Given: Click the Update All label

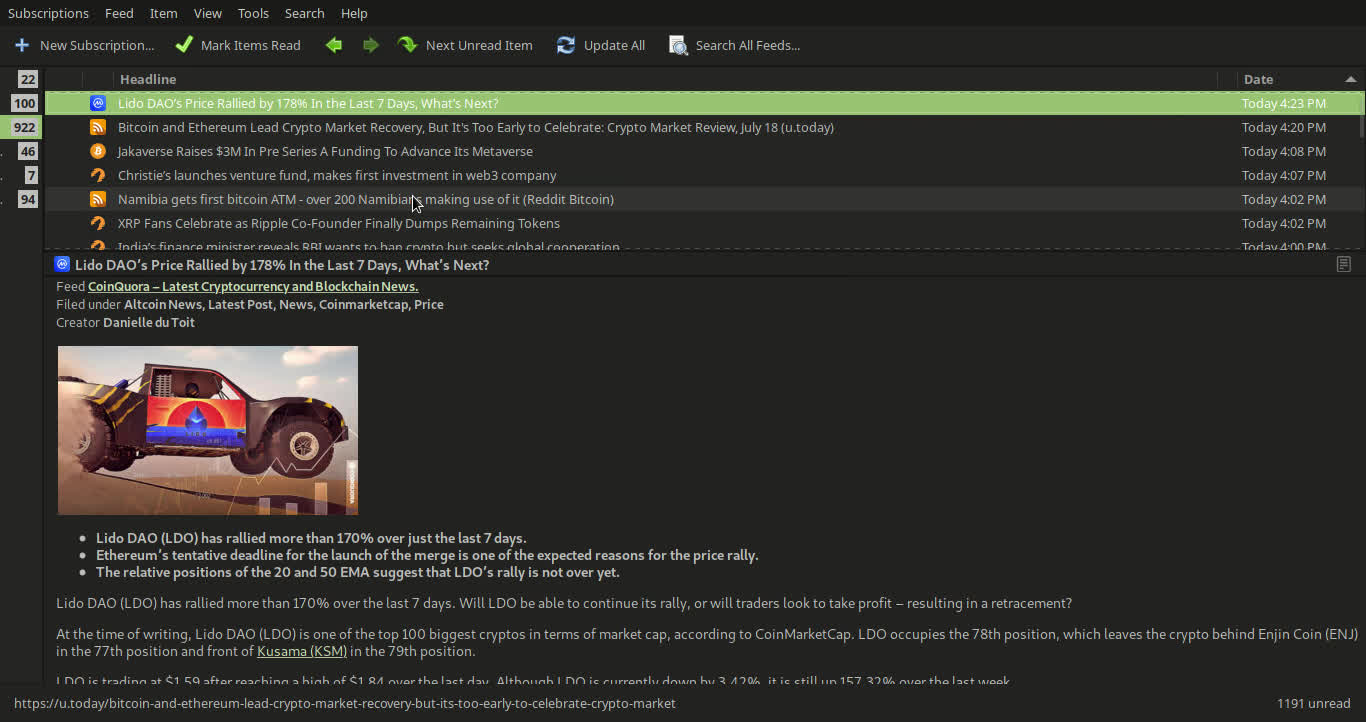Looking at the screenshot, I should (x=614, y=45).
